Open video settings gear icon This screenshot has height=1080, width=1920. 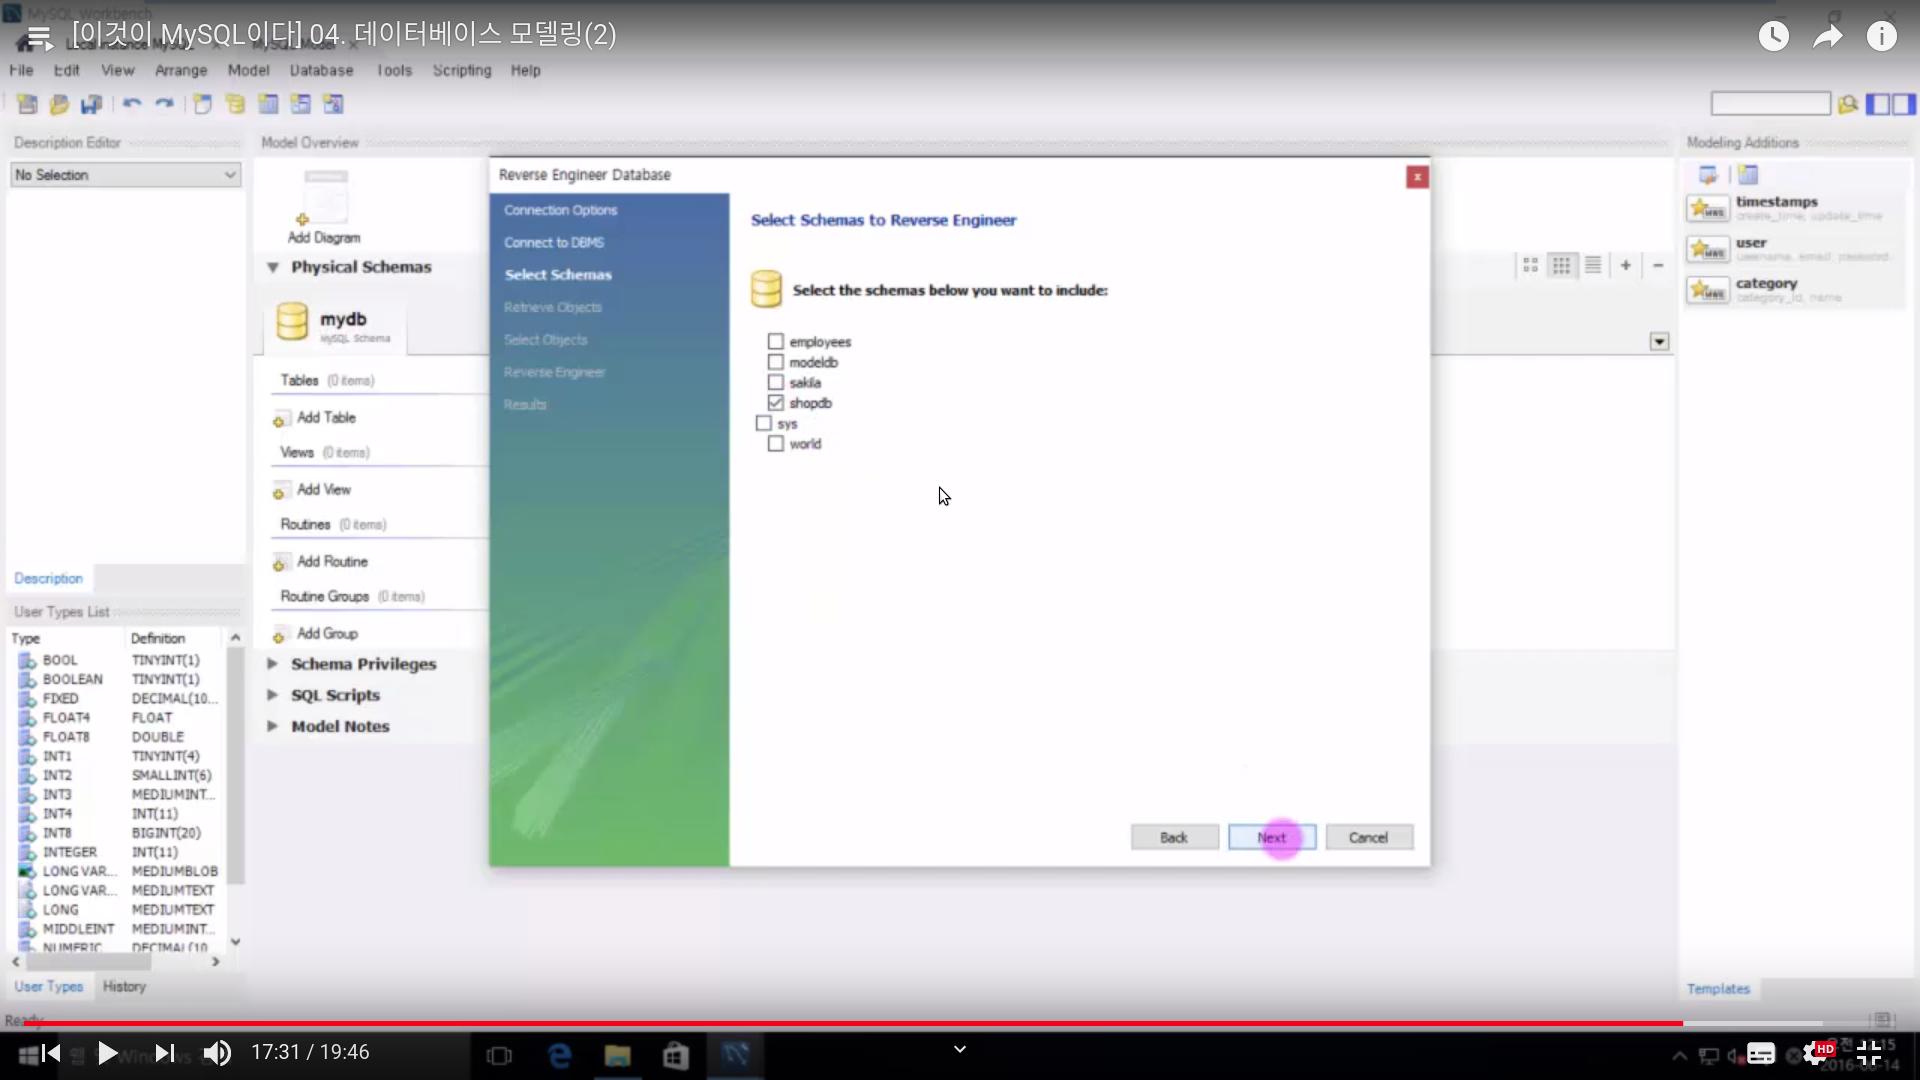(1815, 1053)
